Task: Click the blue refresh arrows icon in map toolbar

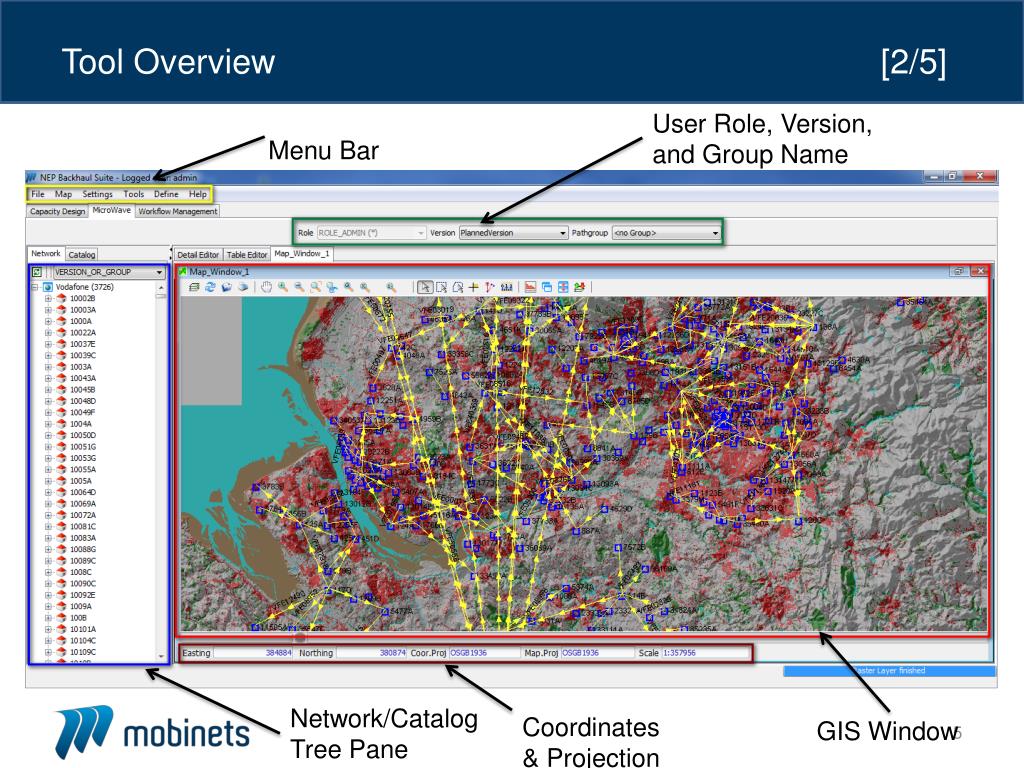Action: 210,287
